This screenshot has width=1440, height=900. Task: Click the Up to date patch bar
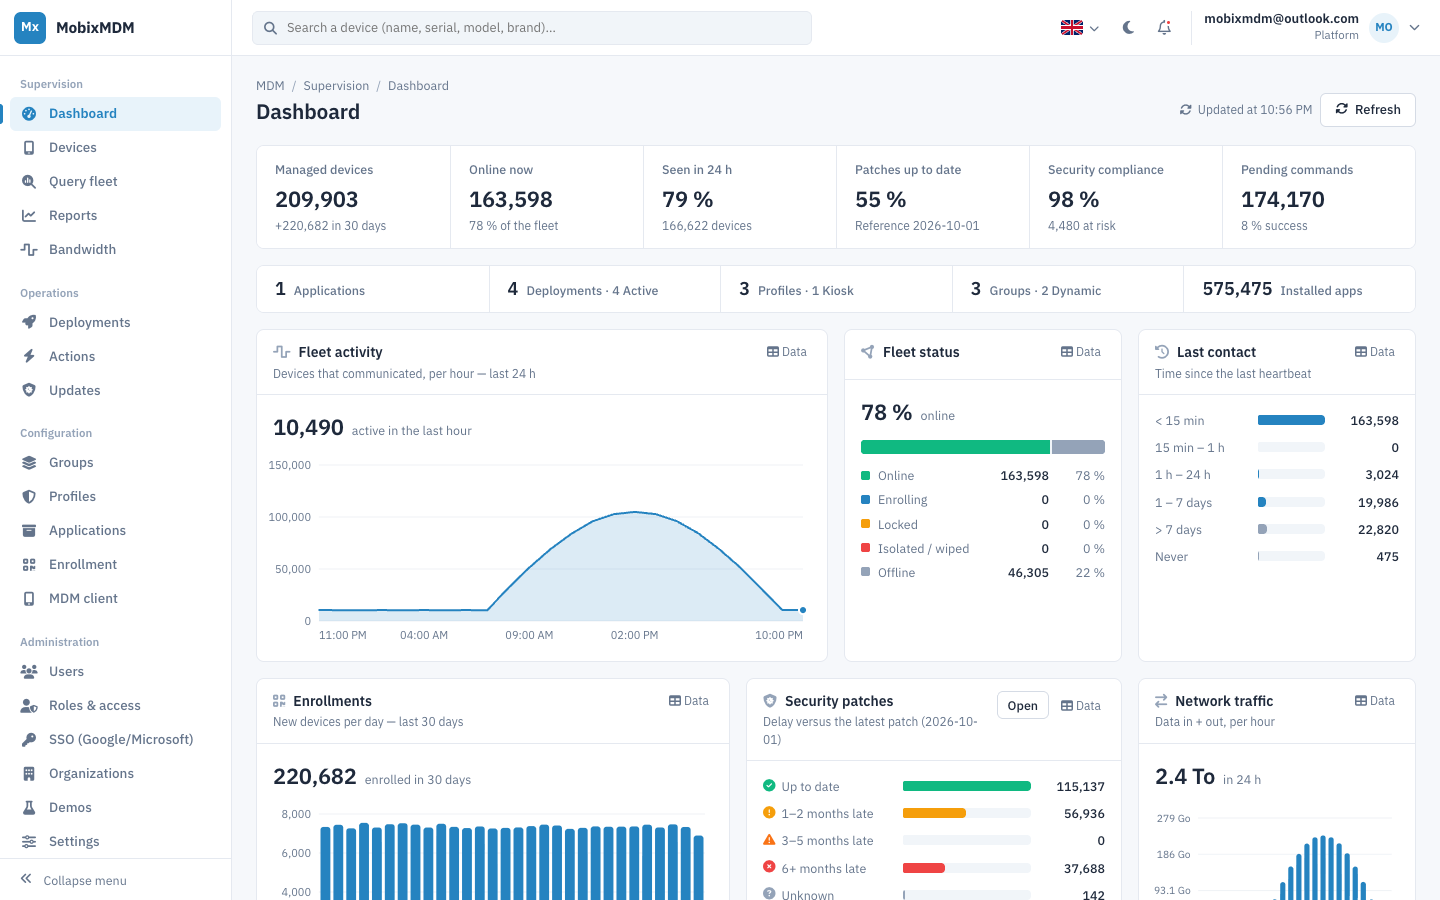[967, 786]
